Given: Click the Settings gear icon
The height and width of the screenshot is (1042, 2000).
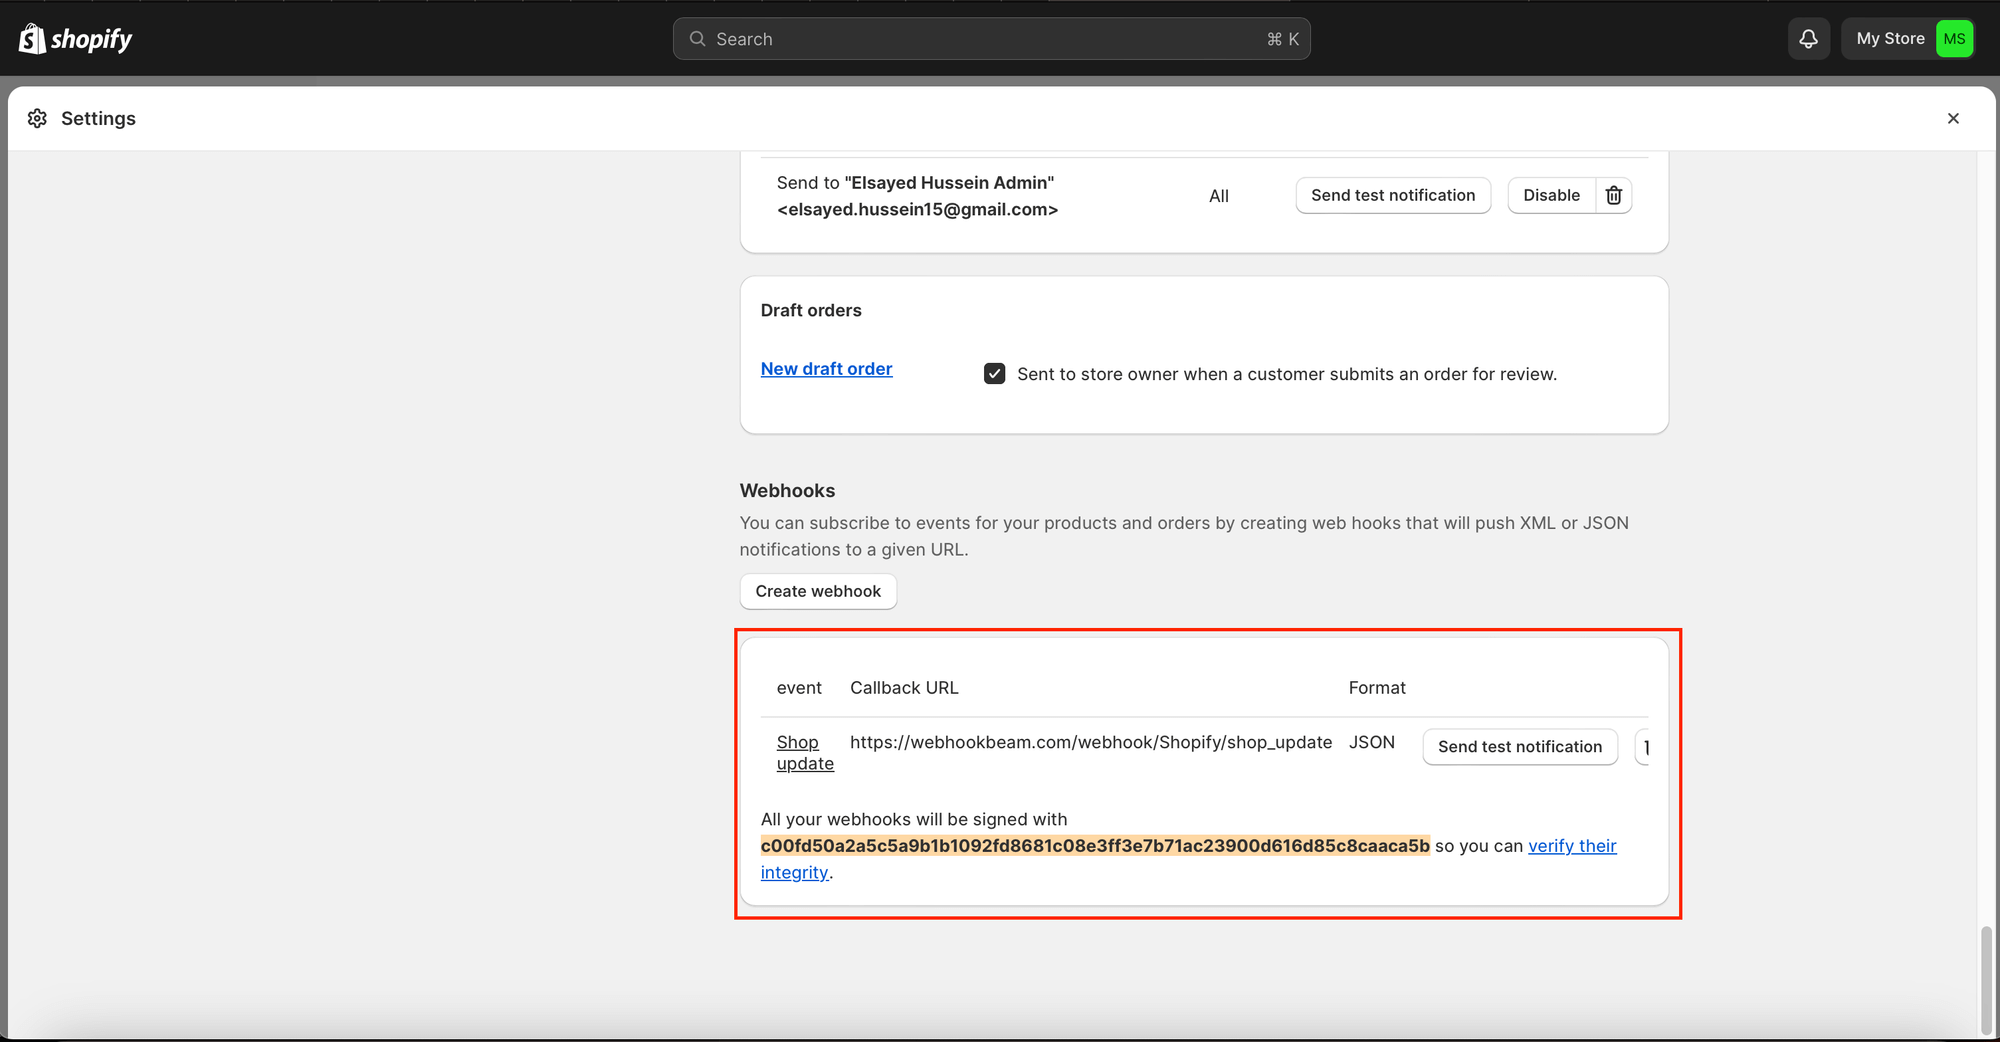Looking at the screenshot, I should 37,118.
